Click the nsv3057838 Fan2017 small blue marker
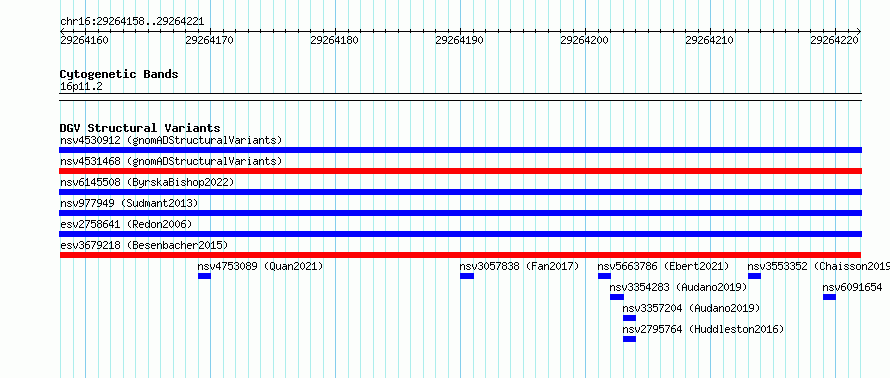Screen dimensions: 890x378 point(467,276)
